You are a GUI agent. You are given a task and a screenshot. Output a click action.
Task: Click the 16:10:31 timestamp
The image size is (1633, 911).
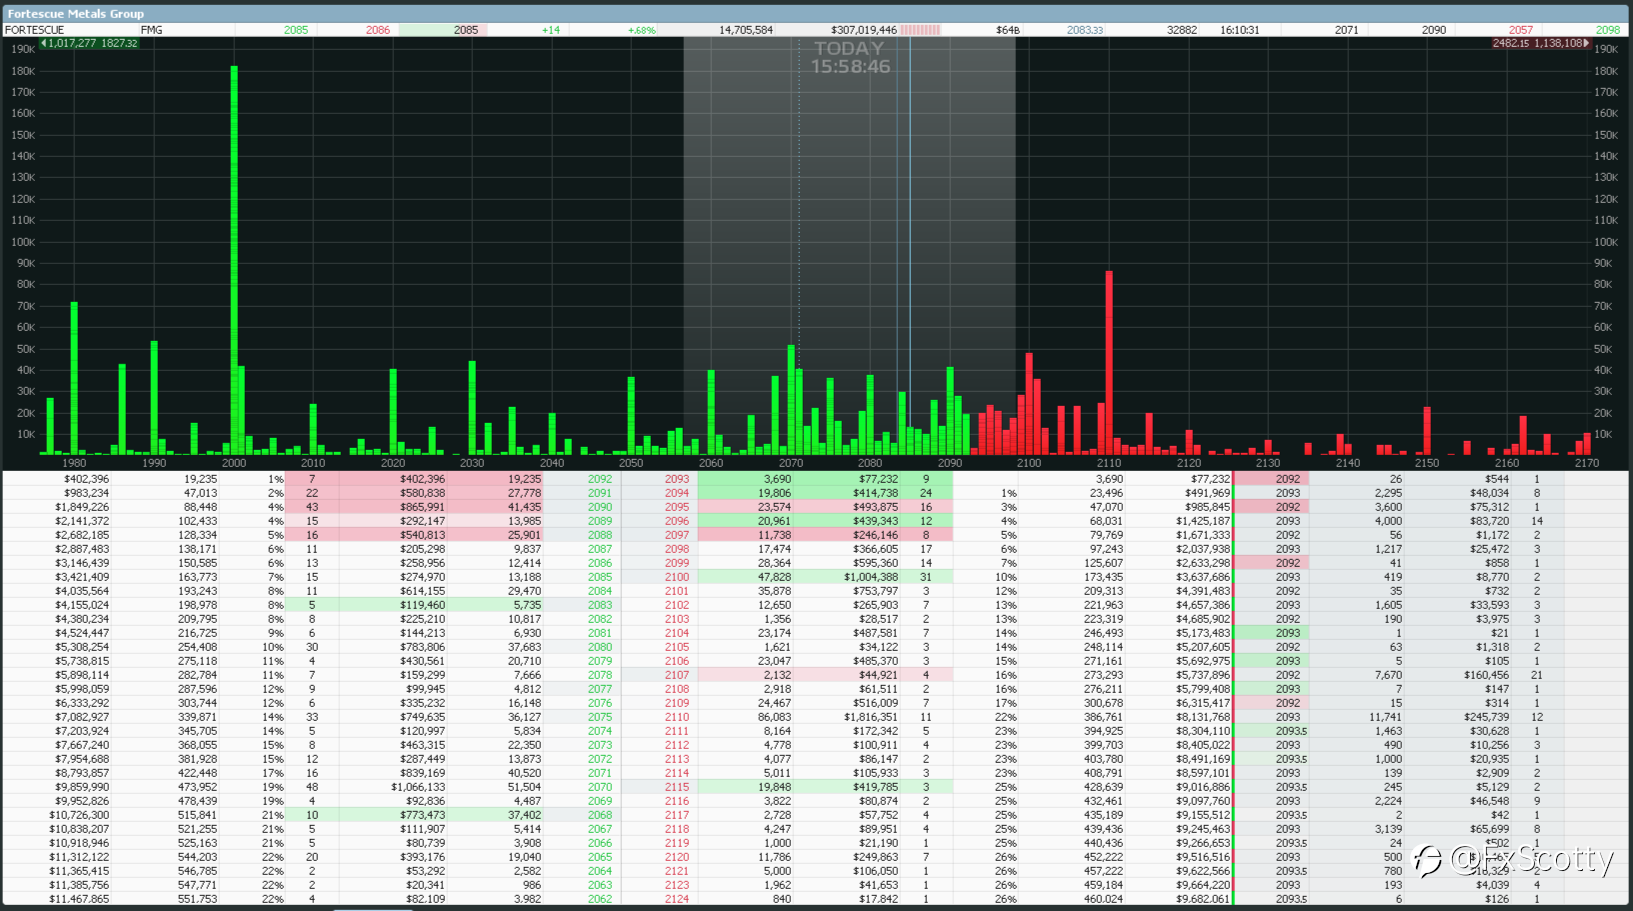pos(1239,30)
